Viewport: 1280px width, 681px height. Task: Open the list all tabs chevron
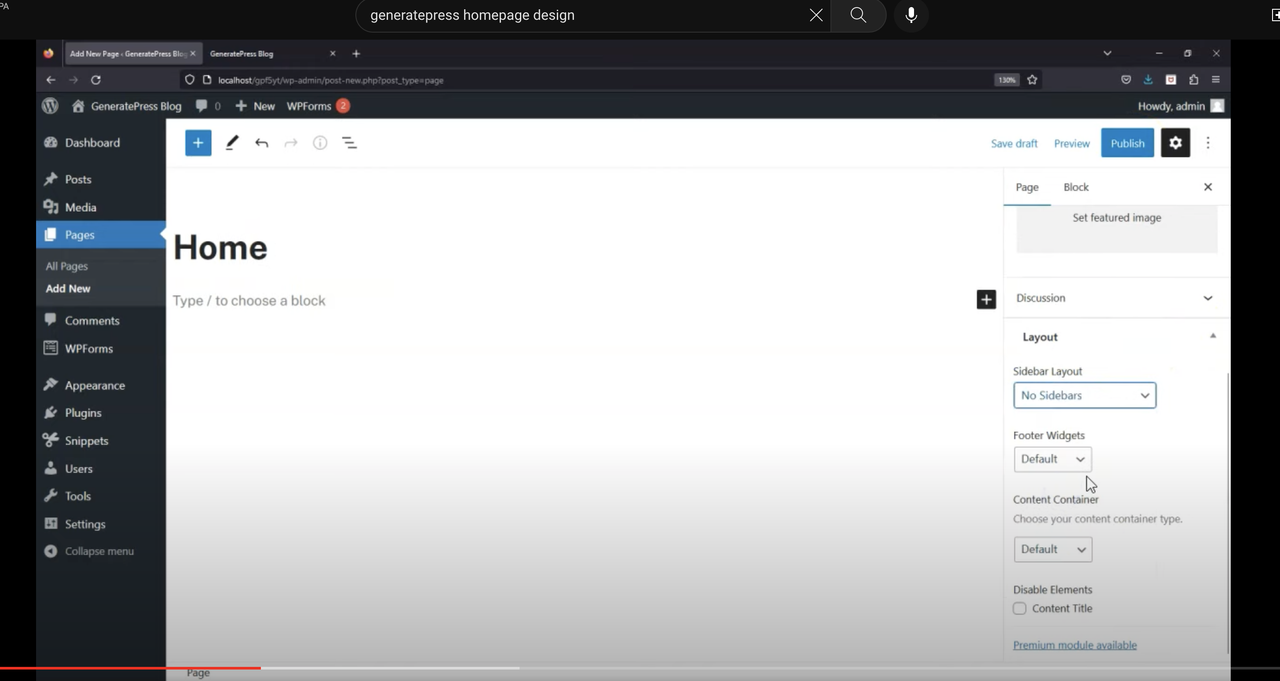1107,54
